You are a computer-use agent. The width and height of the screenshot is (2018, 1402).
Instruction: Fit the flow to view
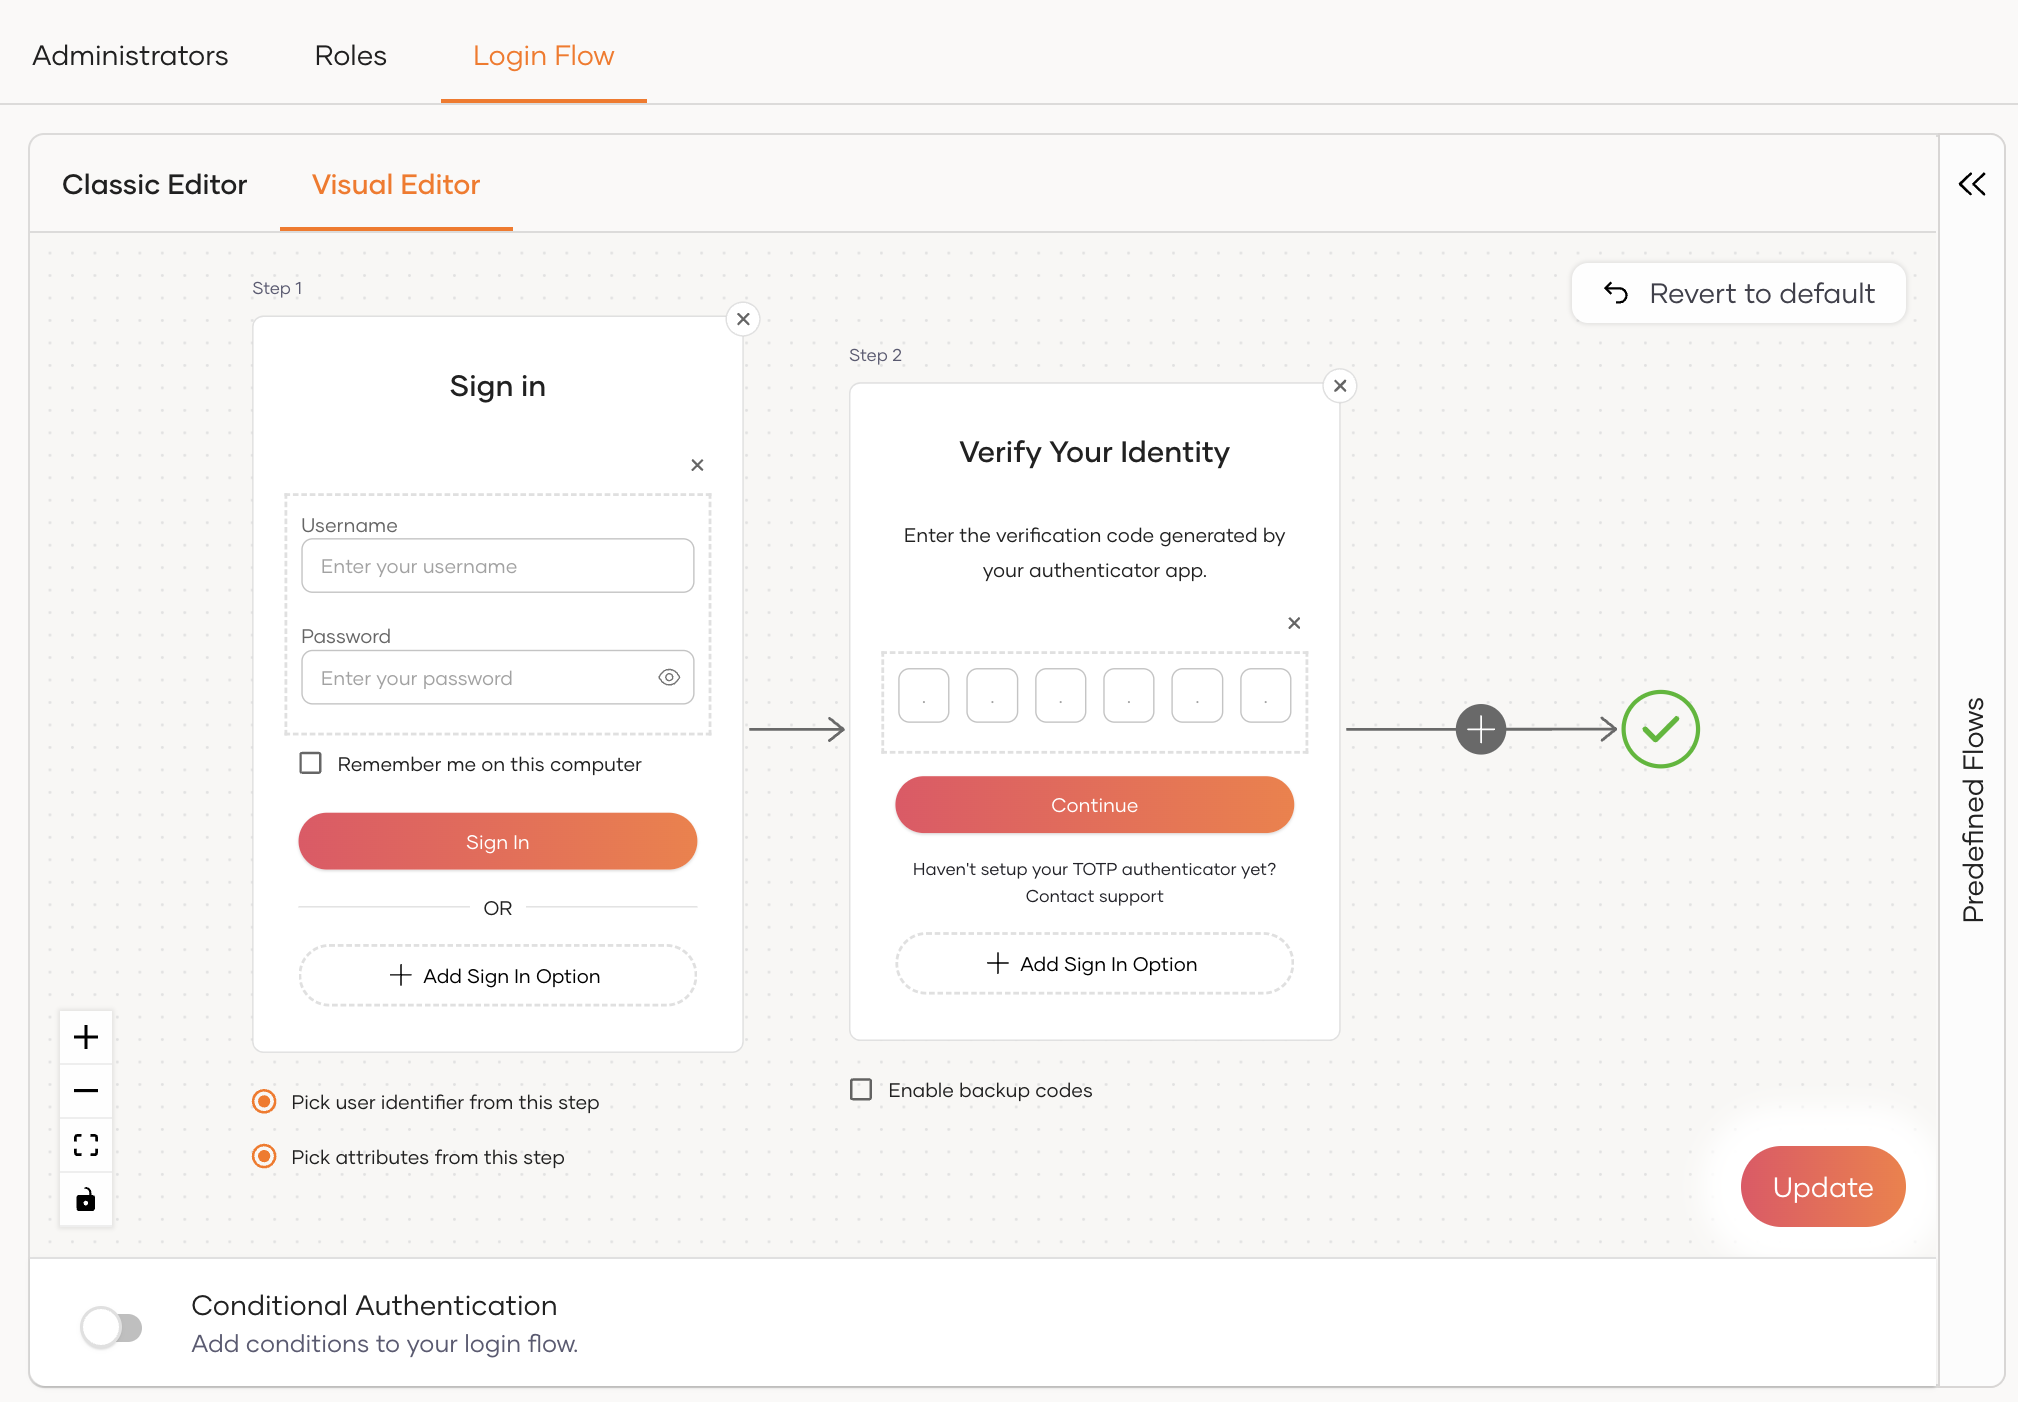point(86,1145)
